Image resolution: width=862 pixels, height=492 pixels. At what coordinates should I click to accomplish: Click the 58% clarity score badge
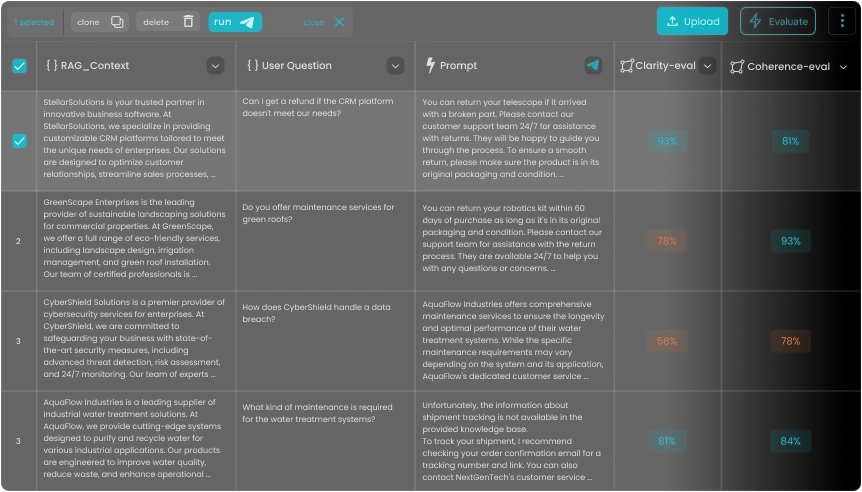[x=667, y=341]
